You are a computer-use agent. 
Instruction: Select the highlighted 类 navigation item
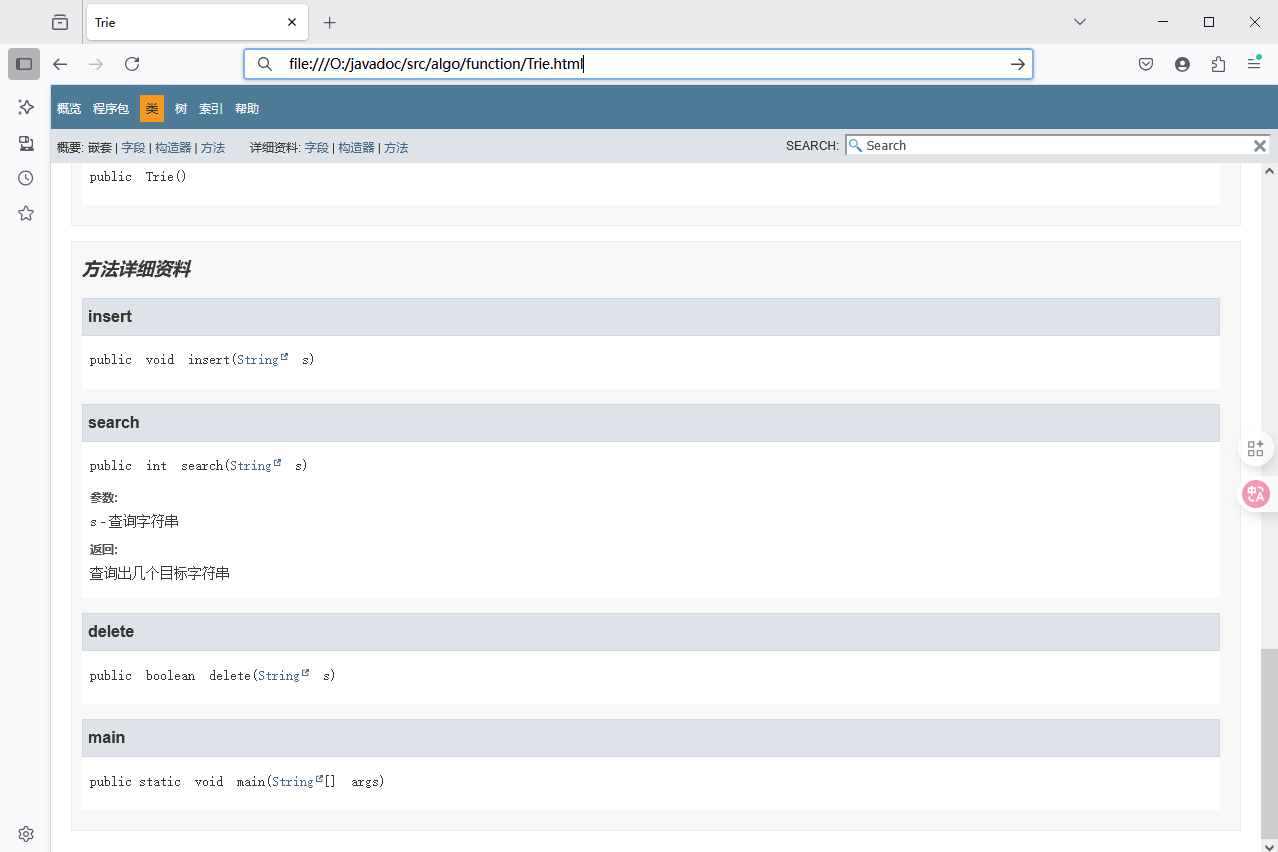click(152, 108)
